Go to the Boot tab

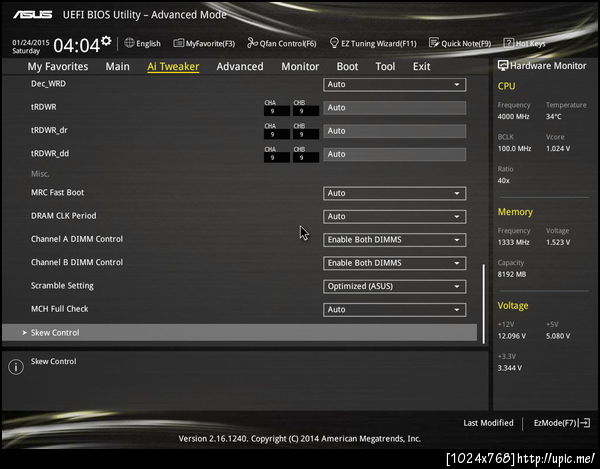[347, 67]
